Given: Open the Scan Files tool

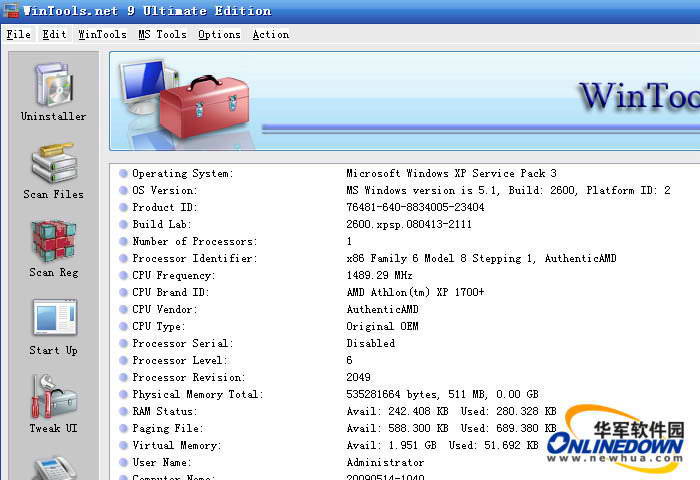Looking at the screenshot, I should click(x=54, y=171).
